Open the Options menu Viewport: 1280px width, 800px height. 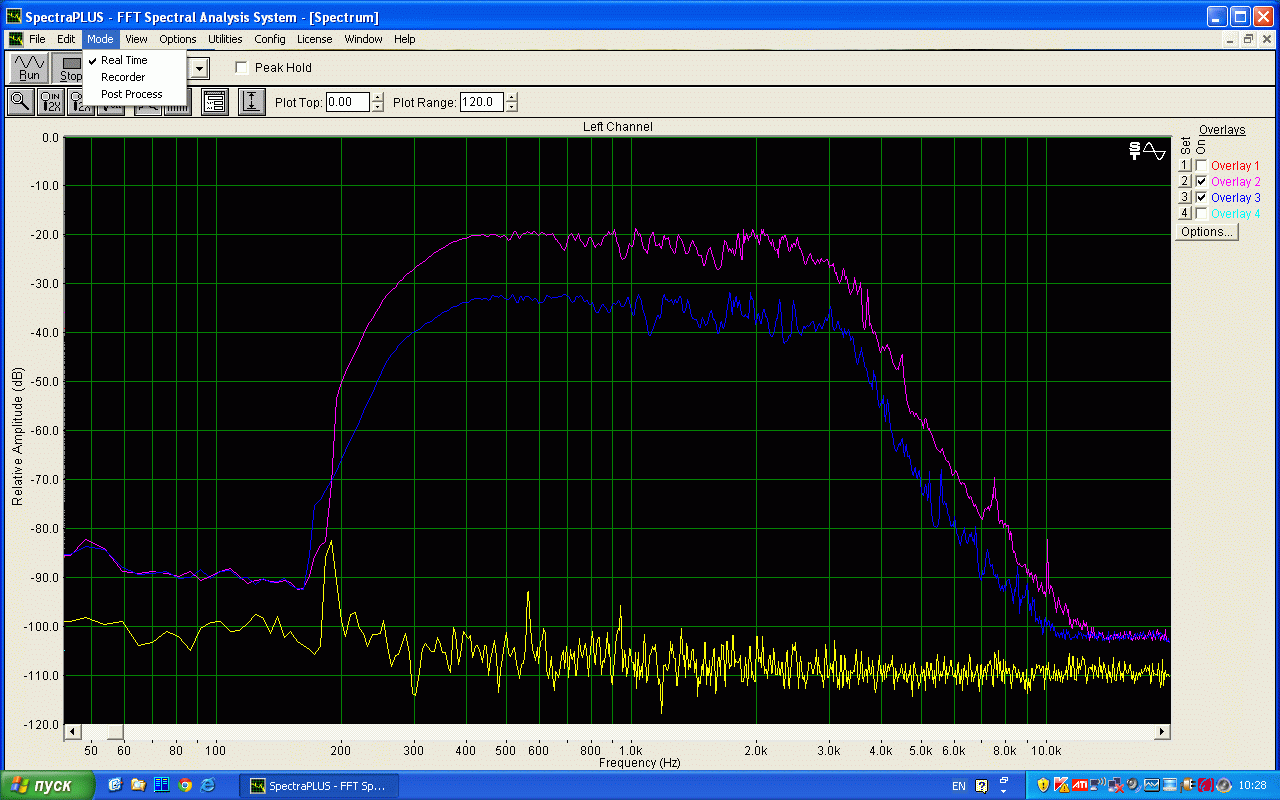click(x=178, y=39)
